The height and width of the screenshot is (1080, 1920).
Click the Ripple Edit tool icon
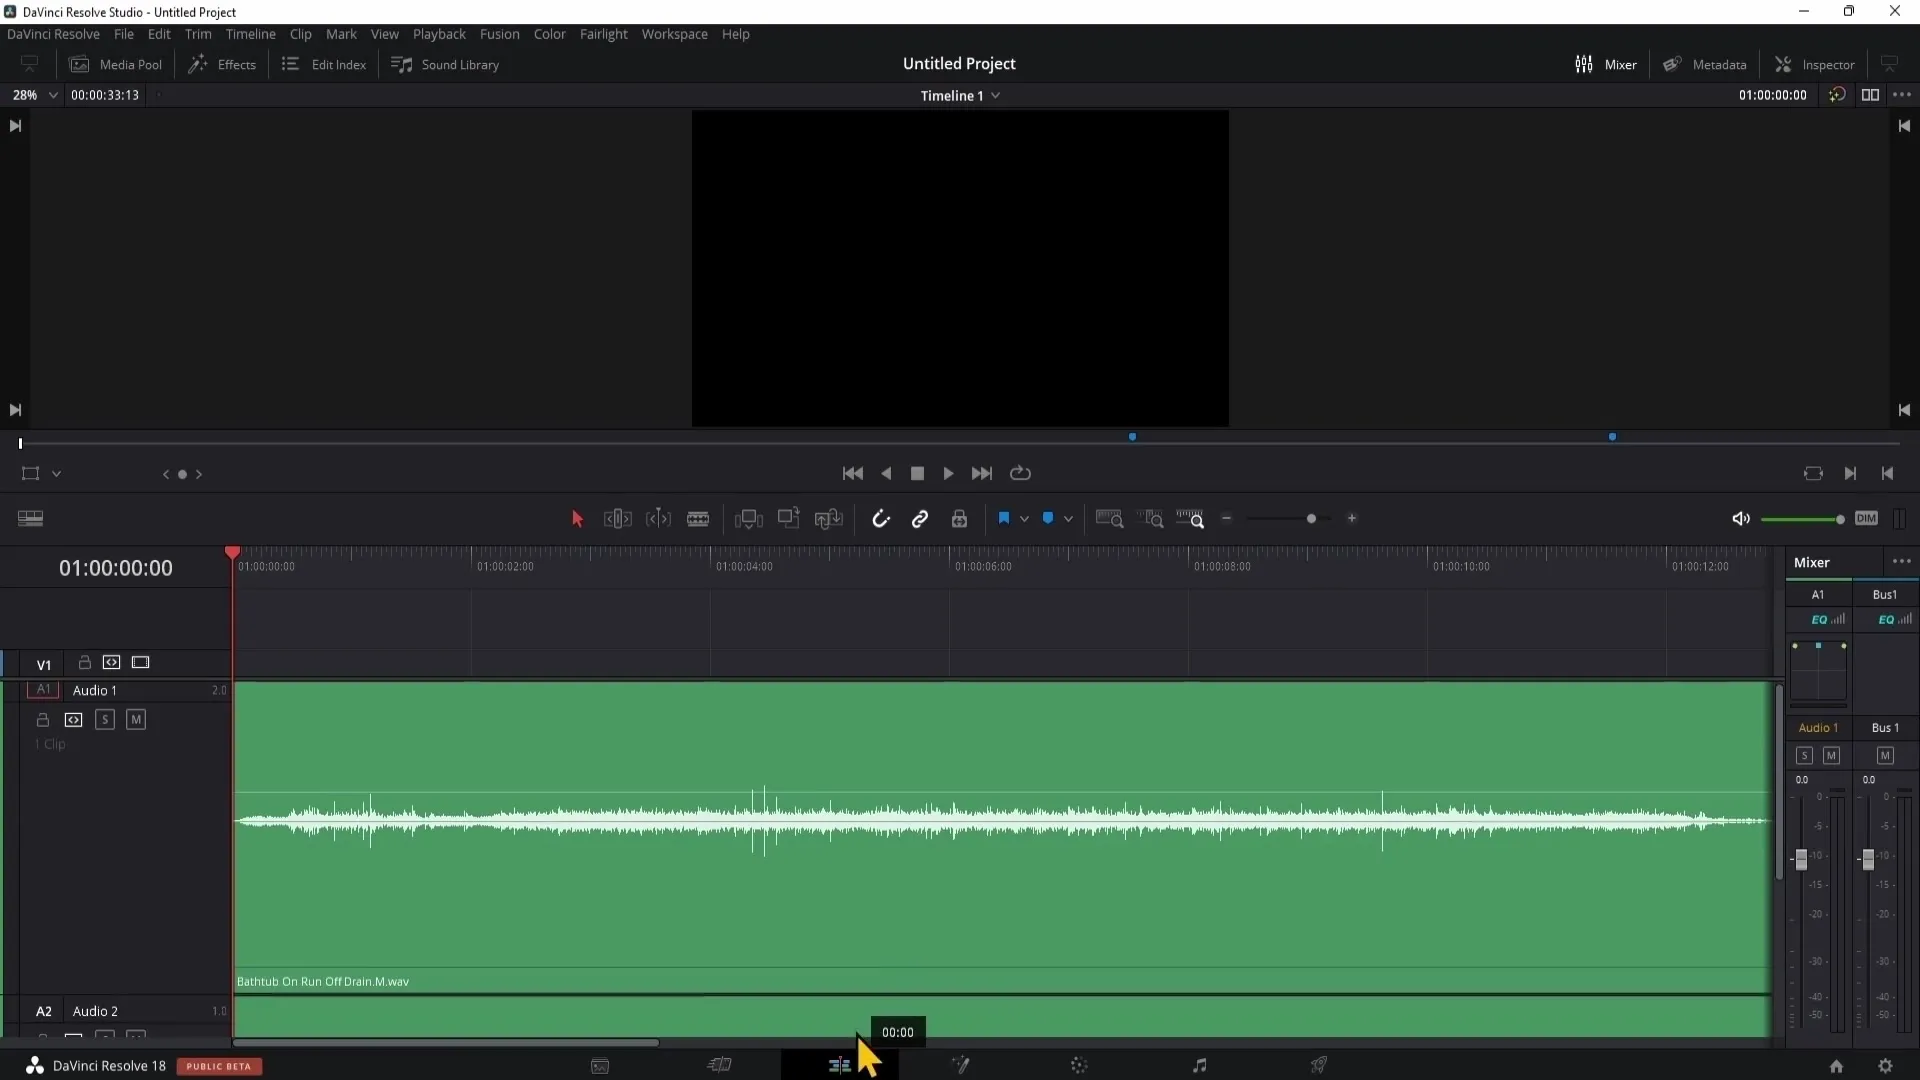617,518
